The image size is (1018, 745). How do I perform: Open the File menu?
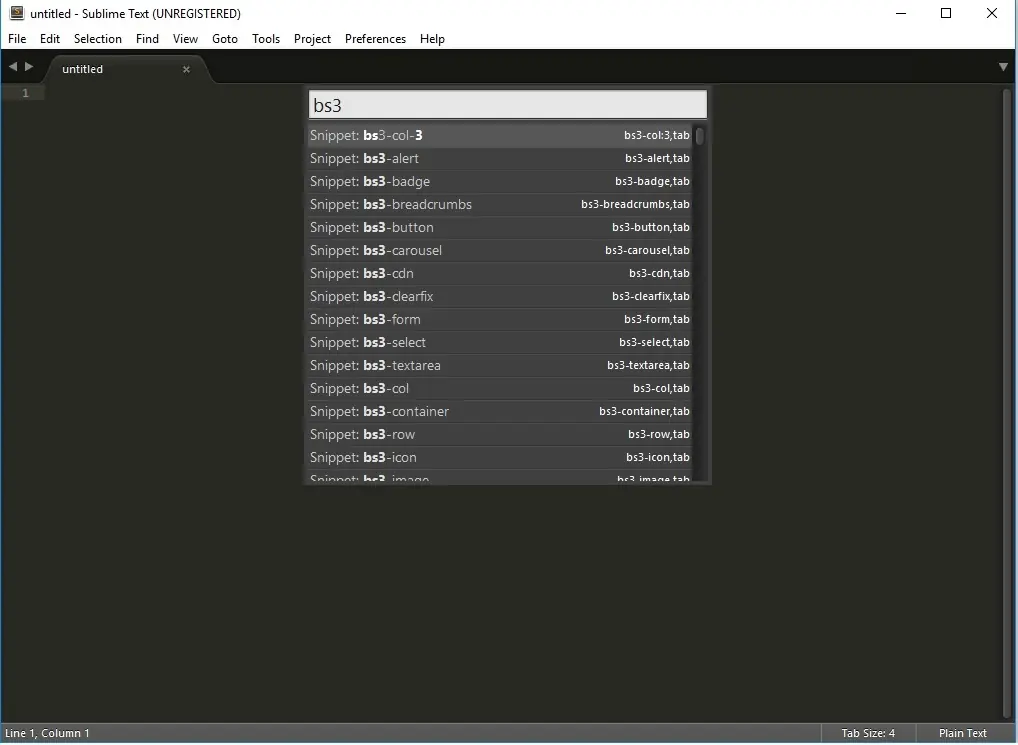pos(17,39)
